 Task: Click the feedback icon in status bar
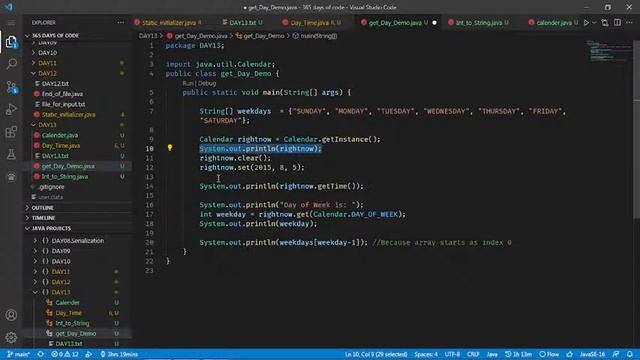pyautogui.click(x=616, y=354)
